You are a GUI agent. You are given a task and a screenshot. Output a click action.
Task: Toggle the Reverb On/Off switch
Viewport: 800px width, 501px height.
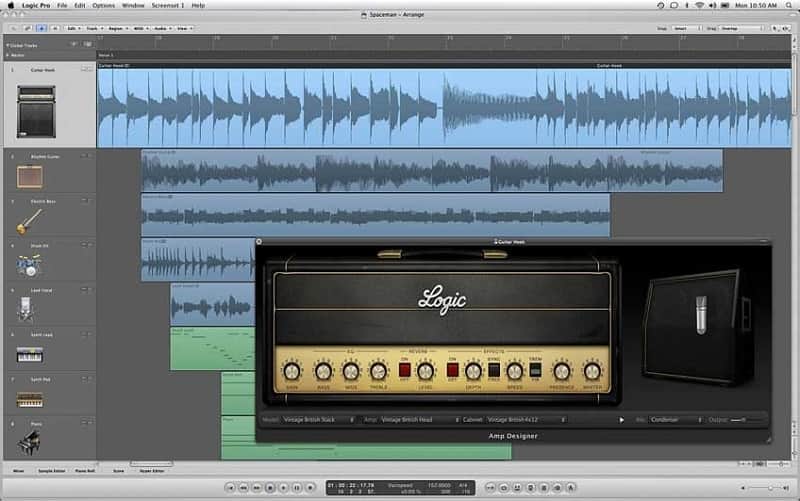405,369
